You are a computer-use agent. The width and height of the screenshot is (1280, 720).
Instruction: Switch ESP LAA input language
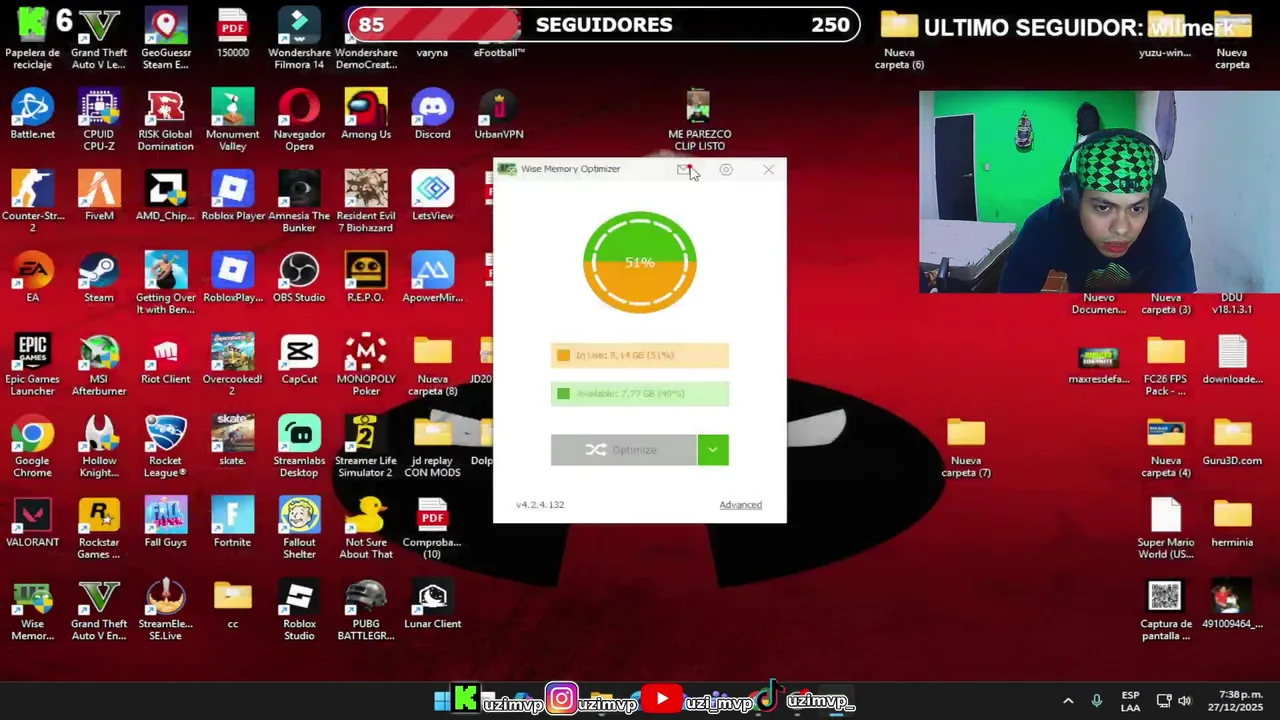(1130, 701)
